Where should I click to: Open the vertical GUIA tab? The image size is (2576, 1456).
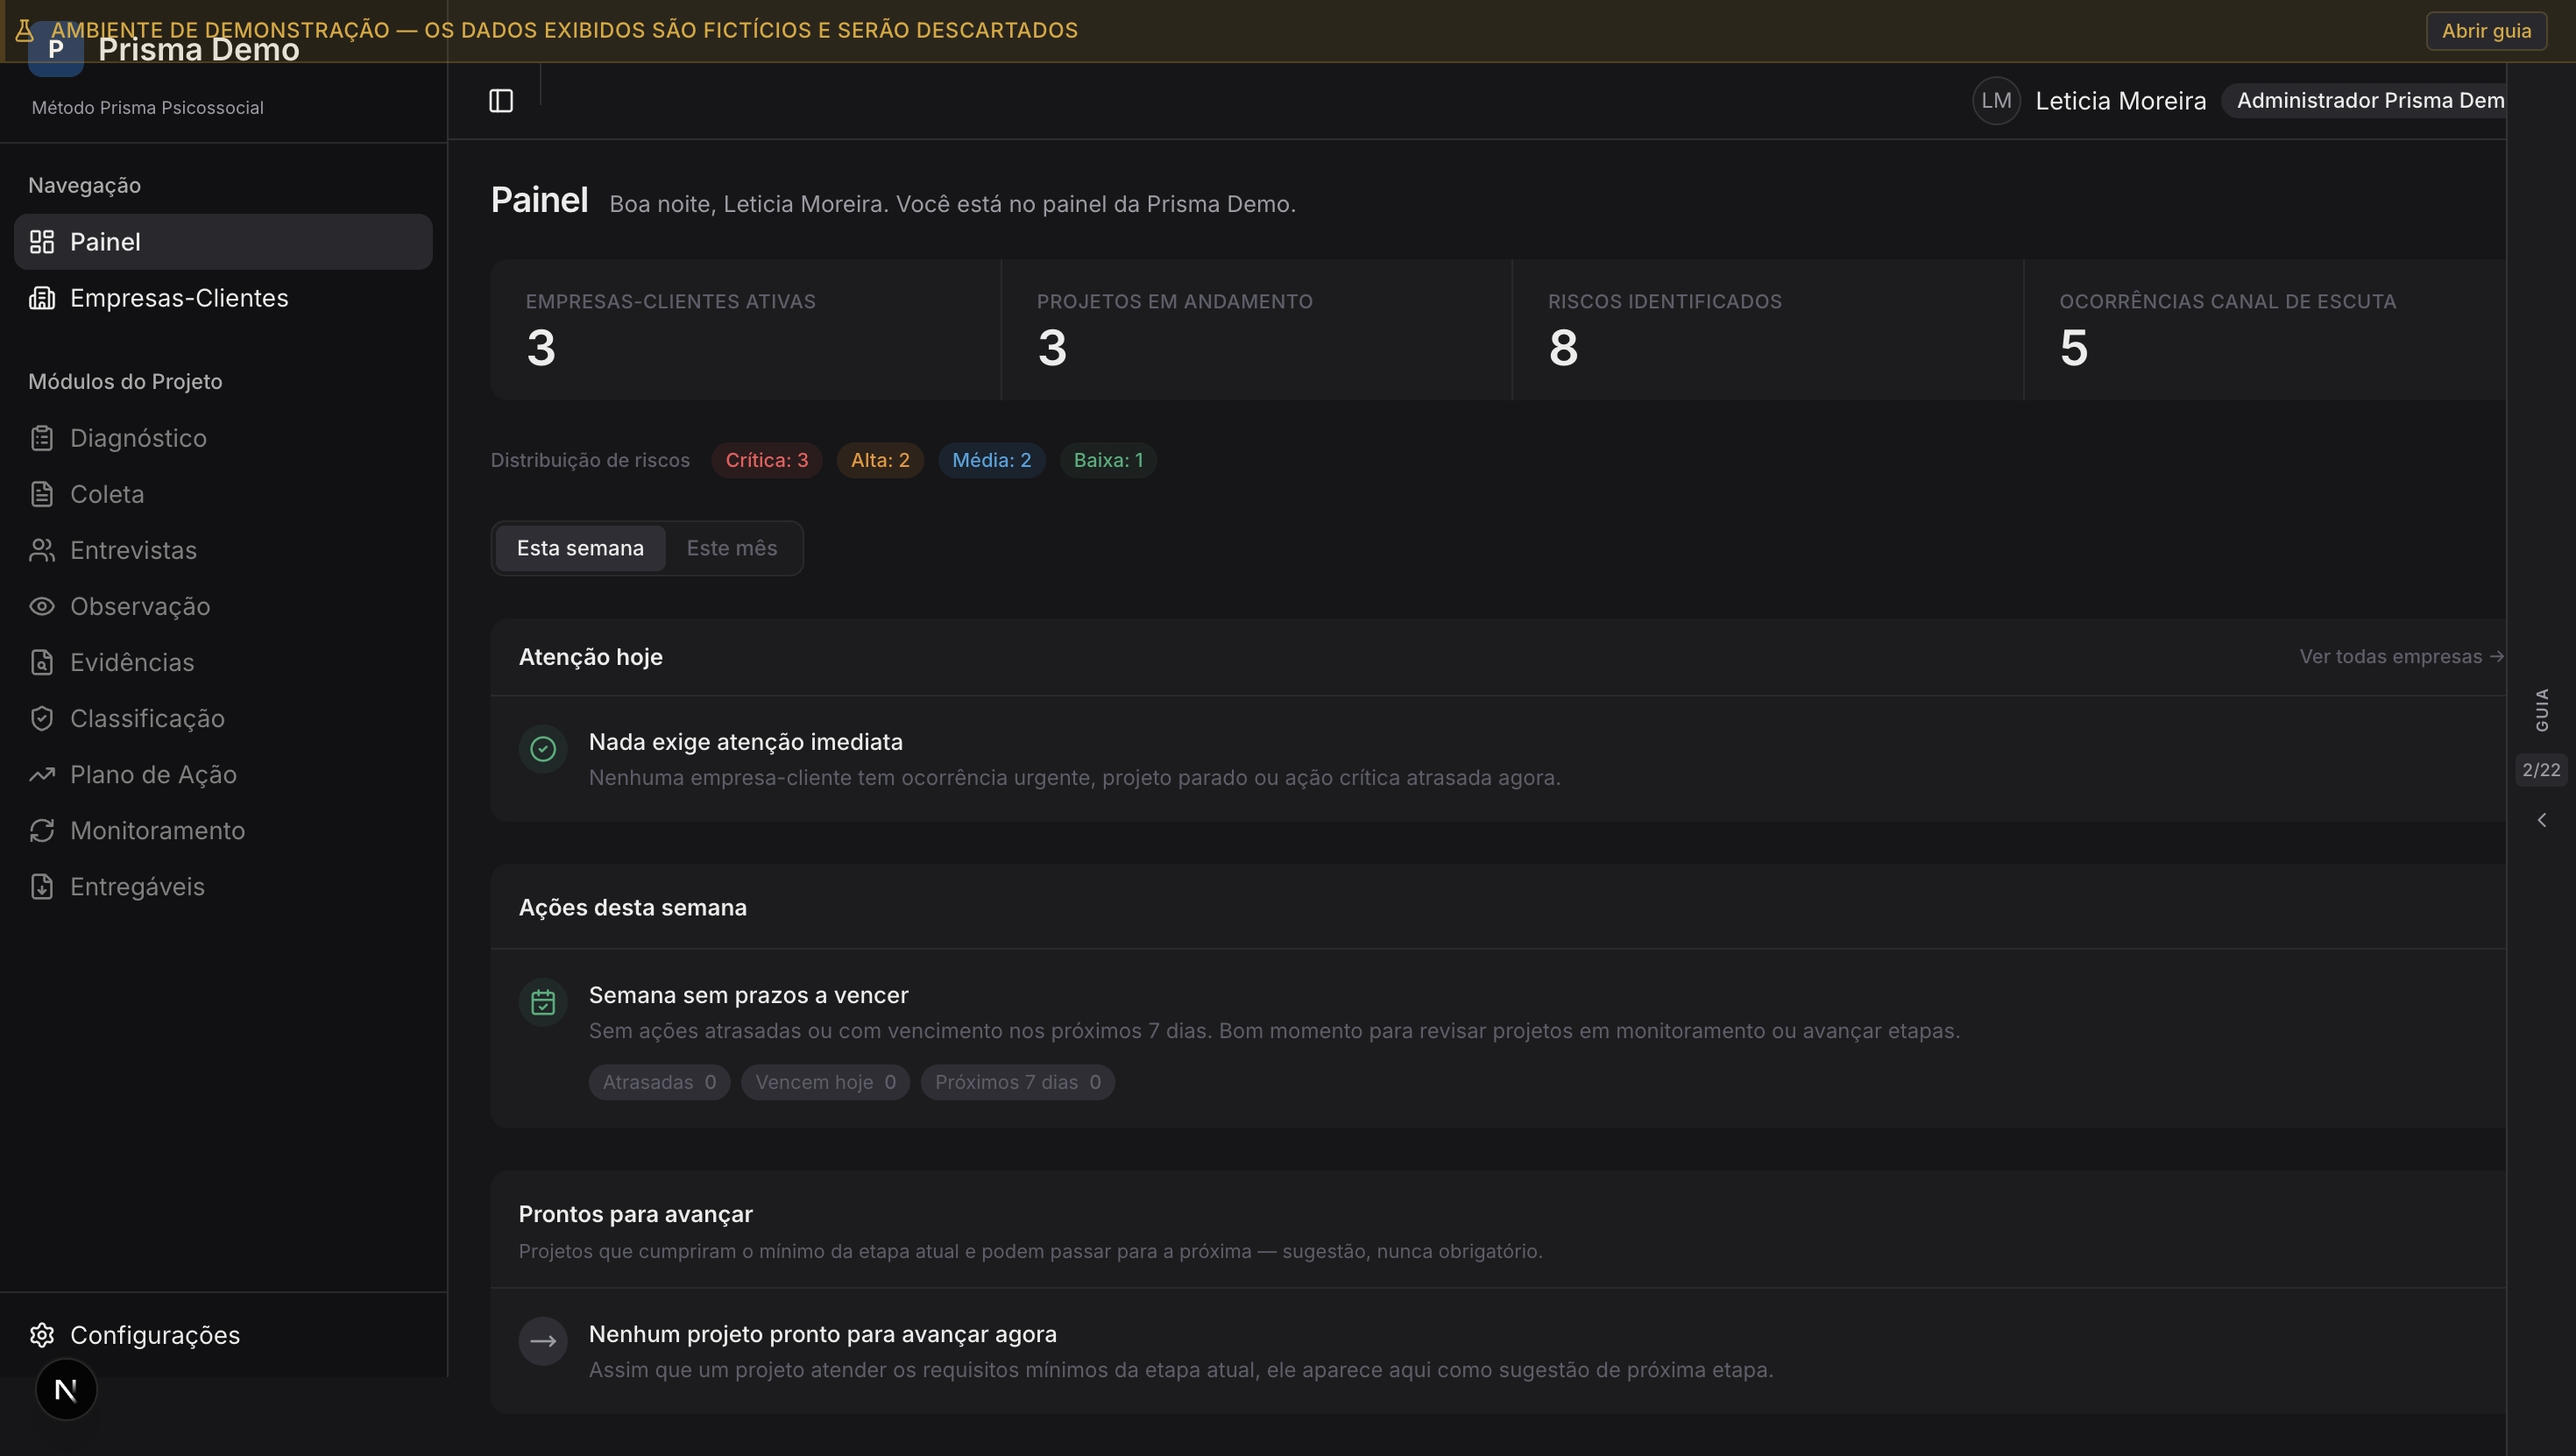tap(2543, 710)
